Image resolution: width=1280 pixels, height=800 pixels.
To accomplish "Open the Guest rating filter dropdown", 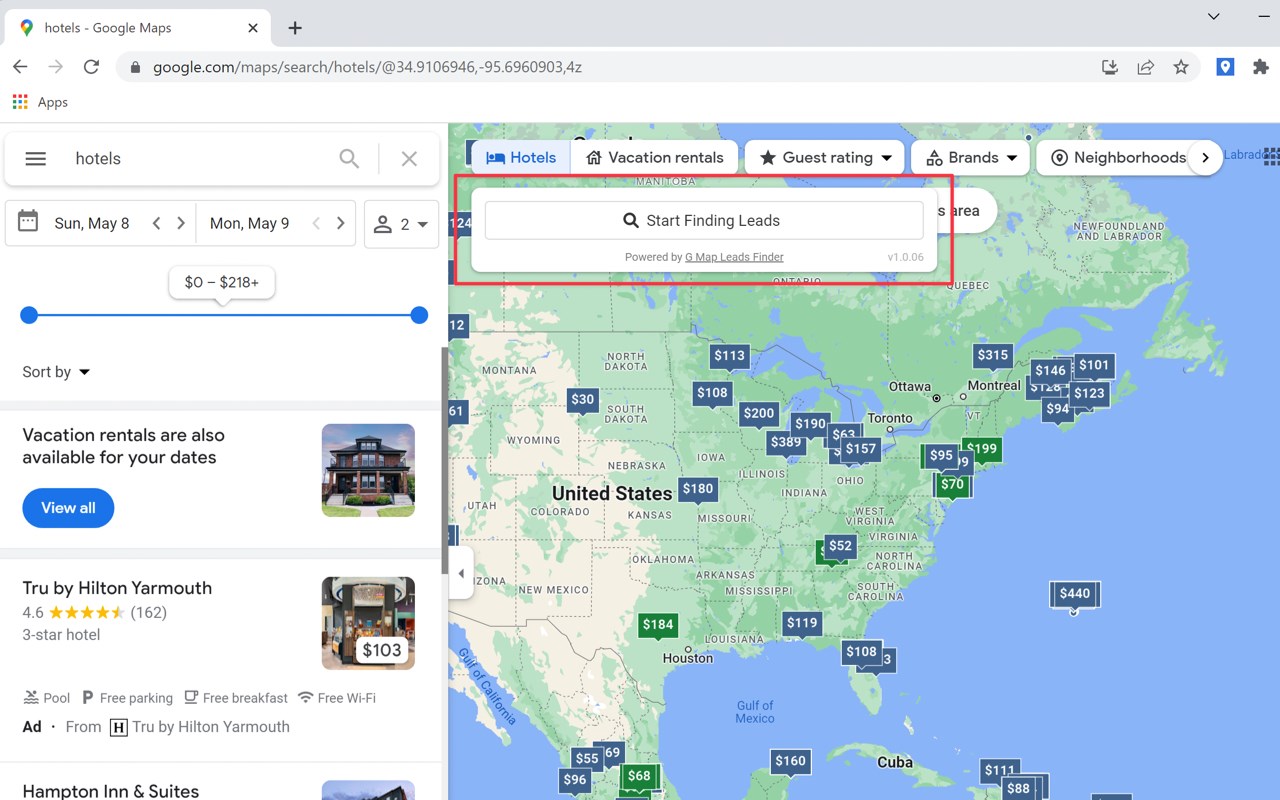I will click(825, 158).
